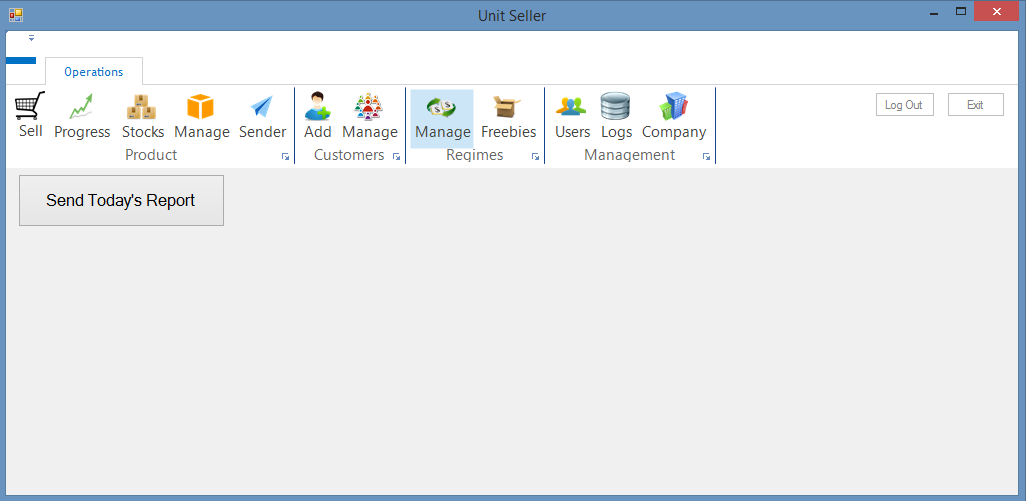The width and height of the screenshot is (1026, 501).
Task: Click the Send Today's Report button
Action: point(121,200)
